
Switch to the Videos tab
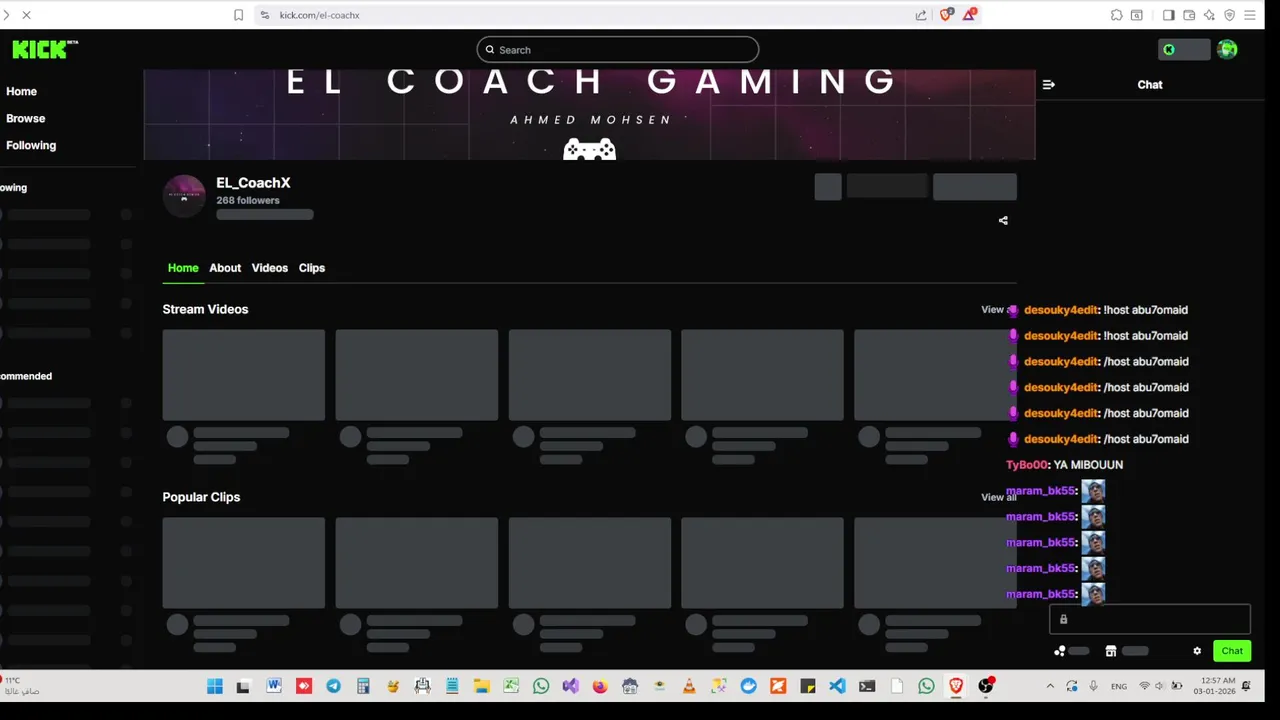[269, 268]
